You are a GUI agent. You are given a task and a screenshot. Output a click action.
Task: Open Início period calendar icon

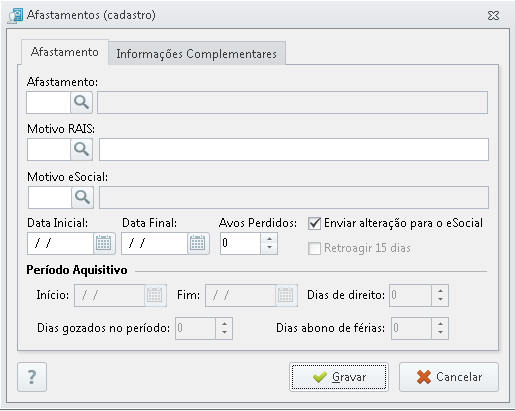155,295
